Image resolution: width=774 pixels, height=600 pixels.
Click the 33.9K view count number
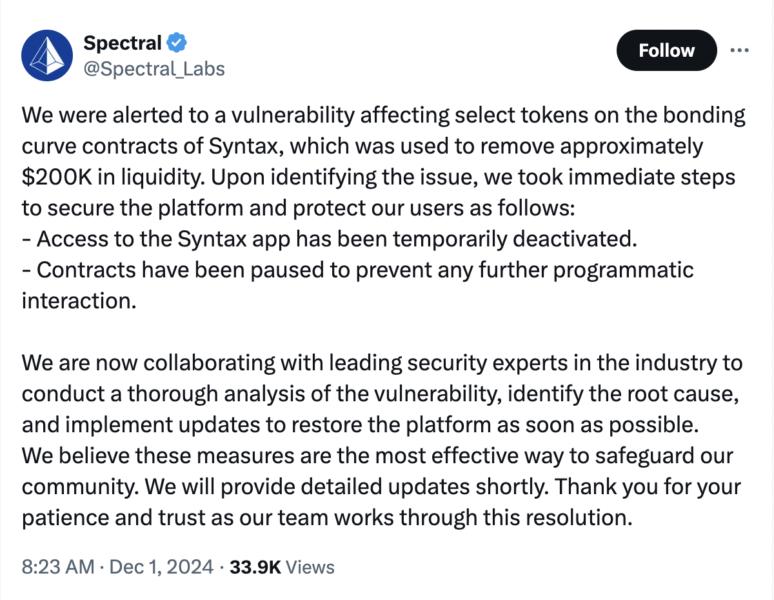tap(255, 567)
